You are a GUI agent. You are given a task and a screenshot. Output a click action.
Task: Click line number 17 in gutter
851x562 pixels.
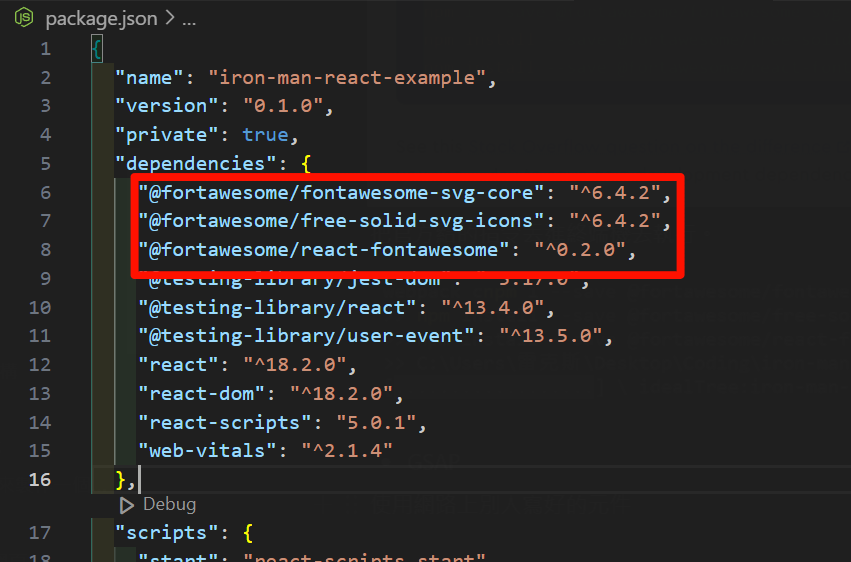pos(40,533)
